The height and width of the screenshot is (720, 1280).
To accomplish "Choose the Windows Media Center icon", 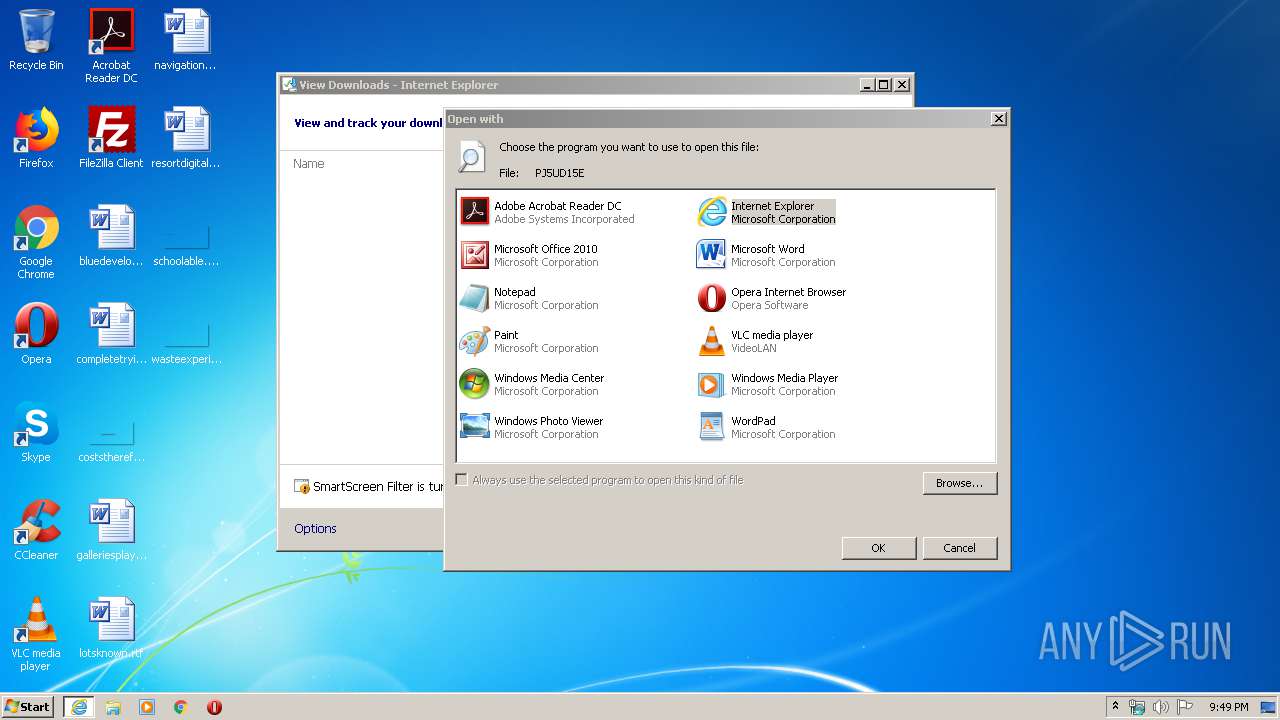I will (x=474, y=384).
